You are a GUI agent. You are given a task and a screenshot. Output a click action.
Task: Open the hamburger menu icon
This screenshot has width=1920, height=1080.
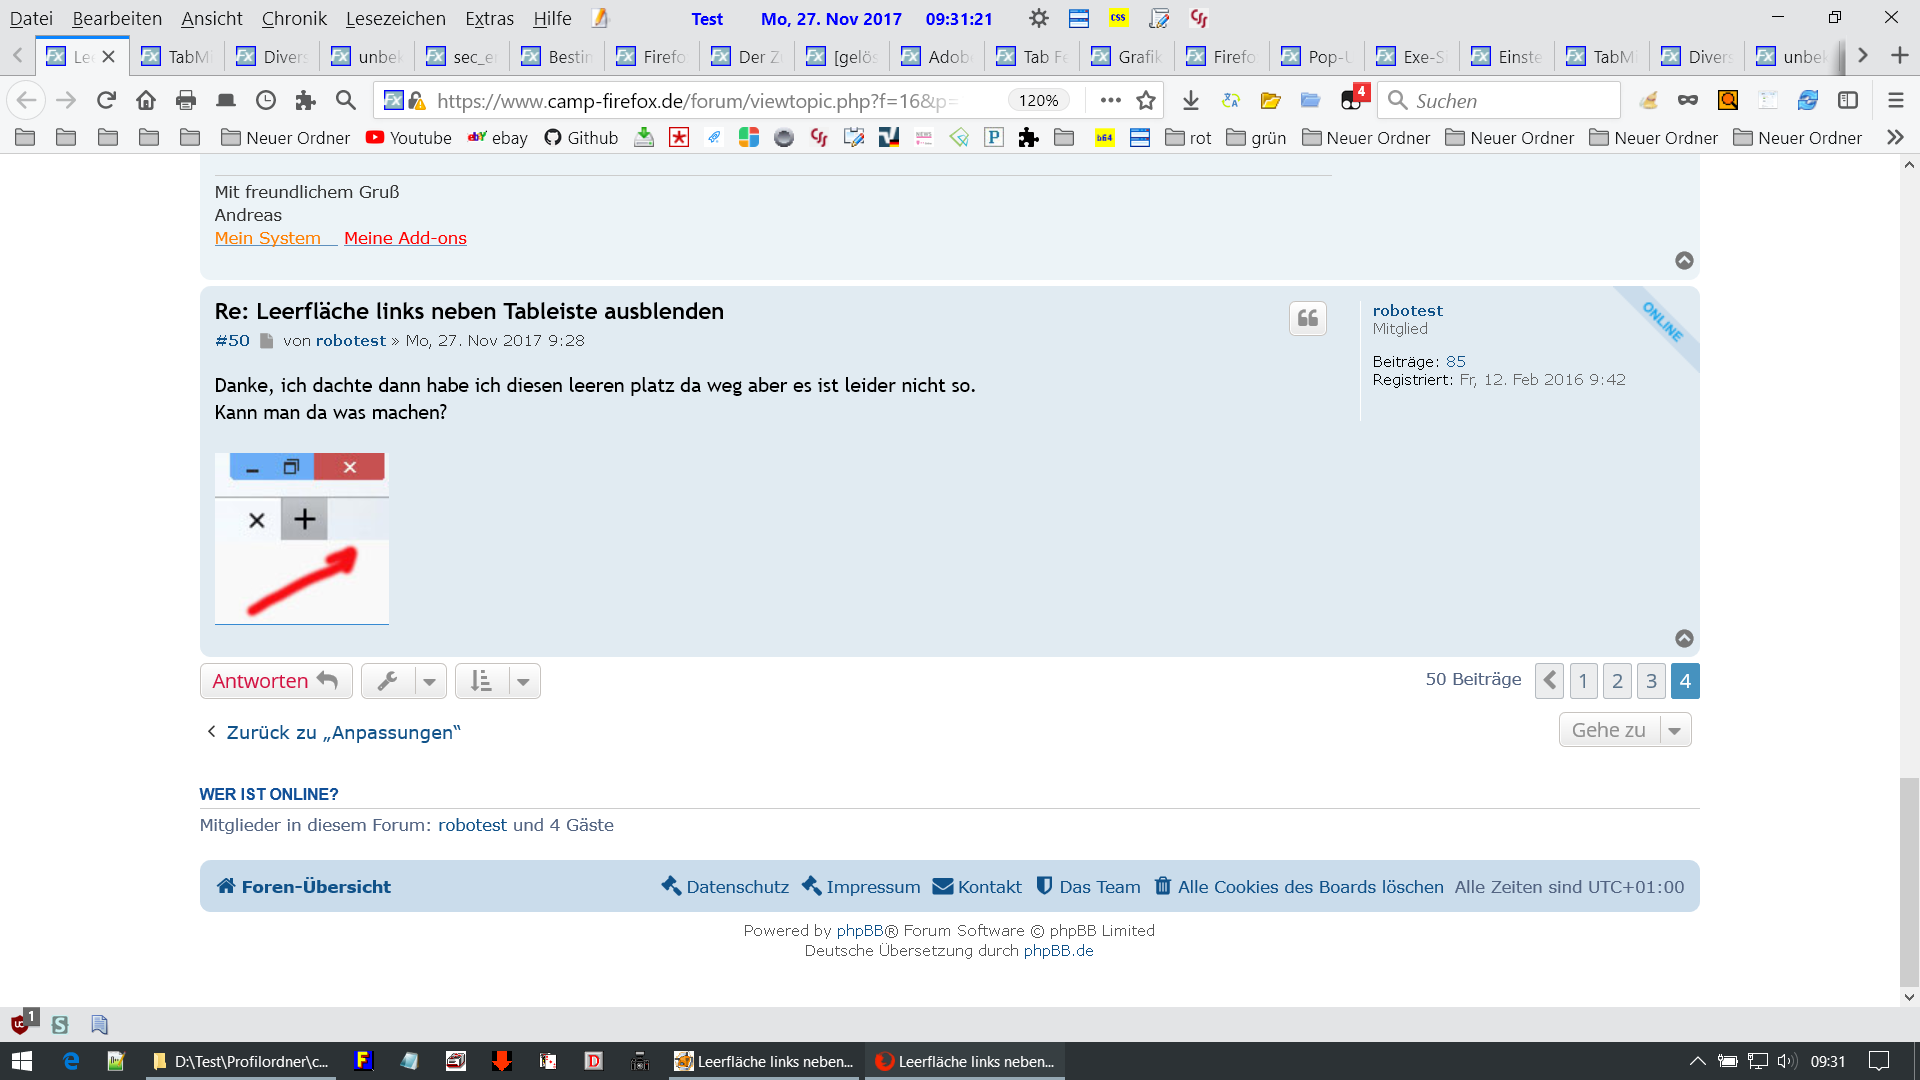tap(1895, 100)
